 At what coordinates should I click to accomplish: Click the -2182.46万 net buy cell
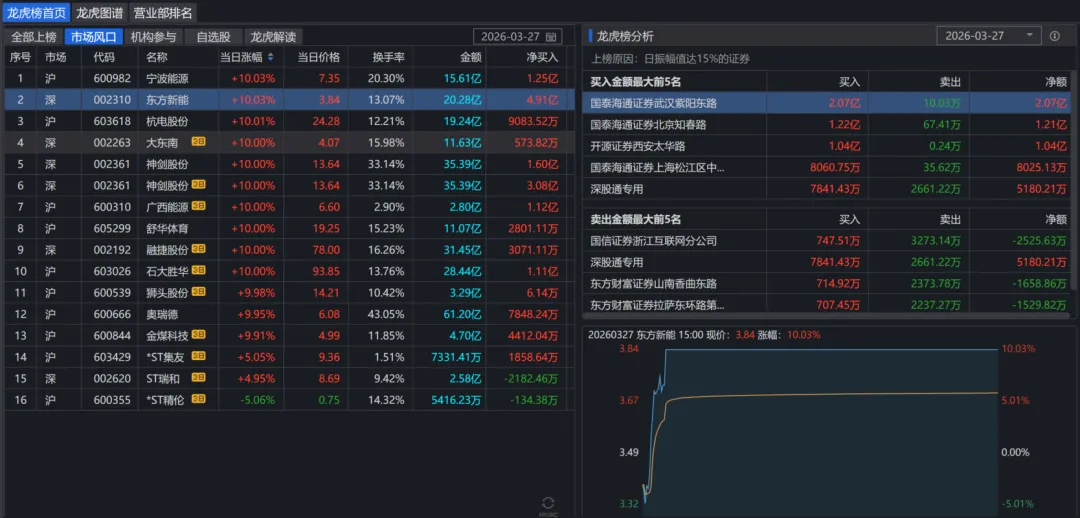[526, 377]
